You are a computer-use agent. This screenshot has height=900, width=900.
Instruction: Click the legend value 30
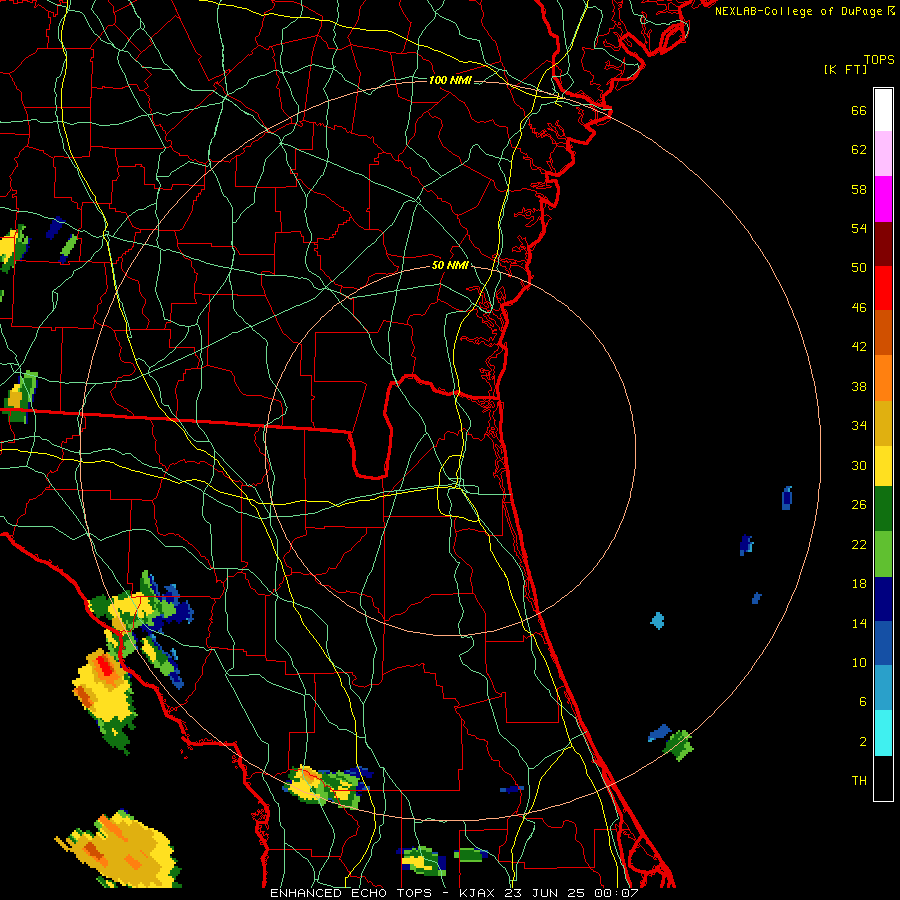point(859,465)
